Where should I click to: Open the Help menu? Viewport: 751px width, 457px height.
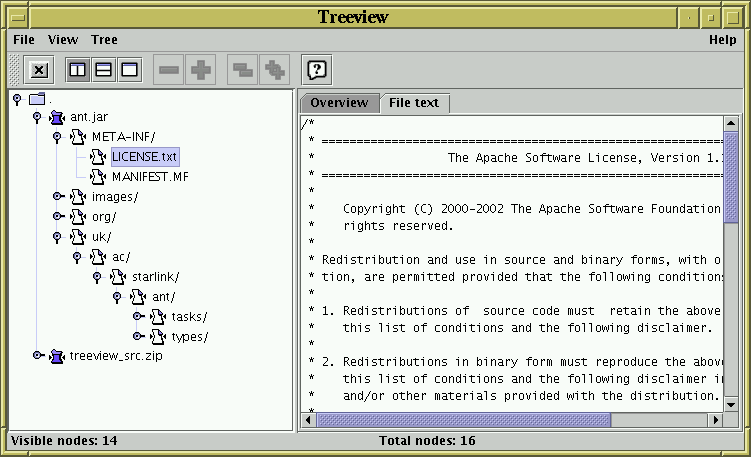coord(722,40)
